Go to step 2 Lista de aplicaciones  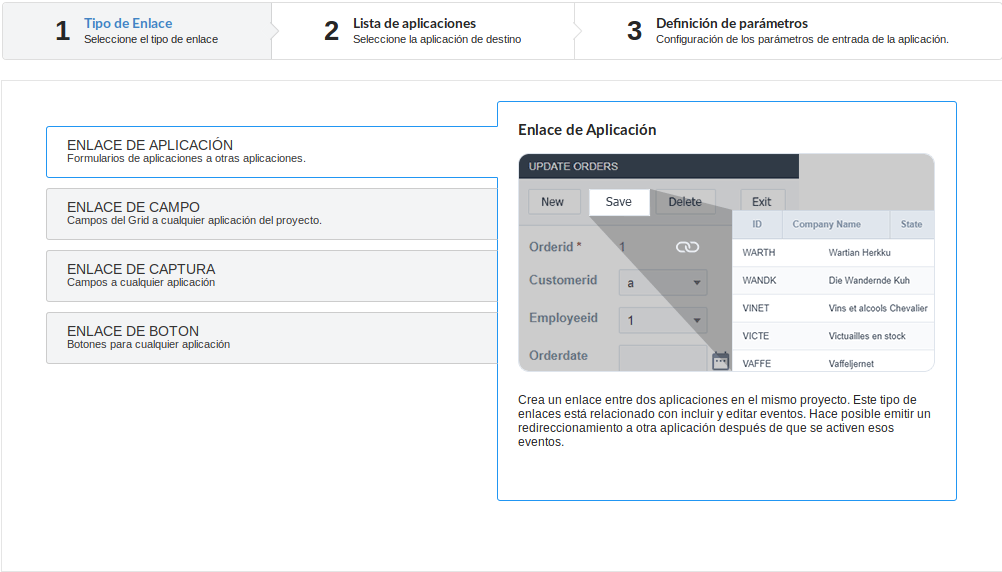[422, 31]
